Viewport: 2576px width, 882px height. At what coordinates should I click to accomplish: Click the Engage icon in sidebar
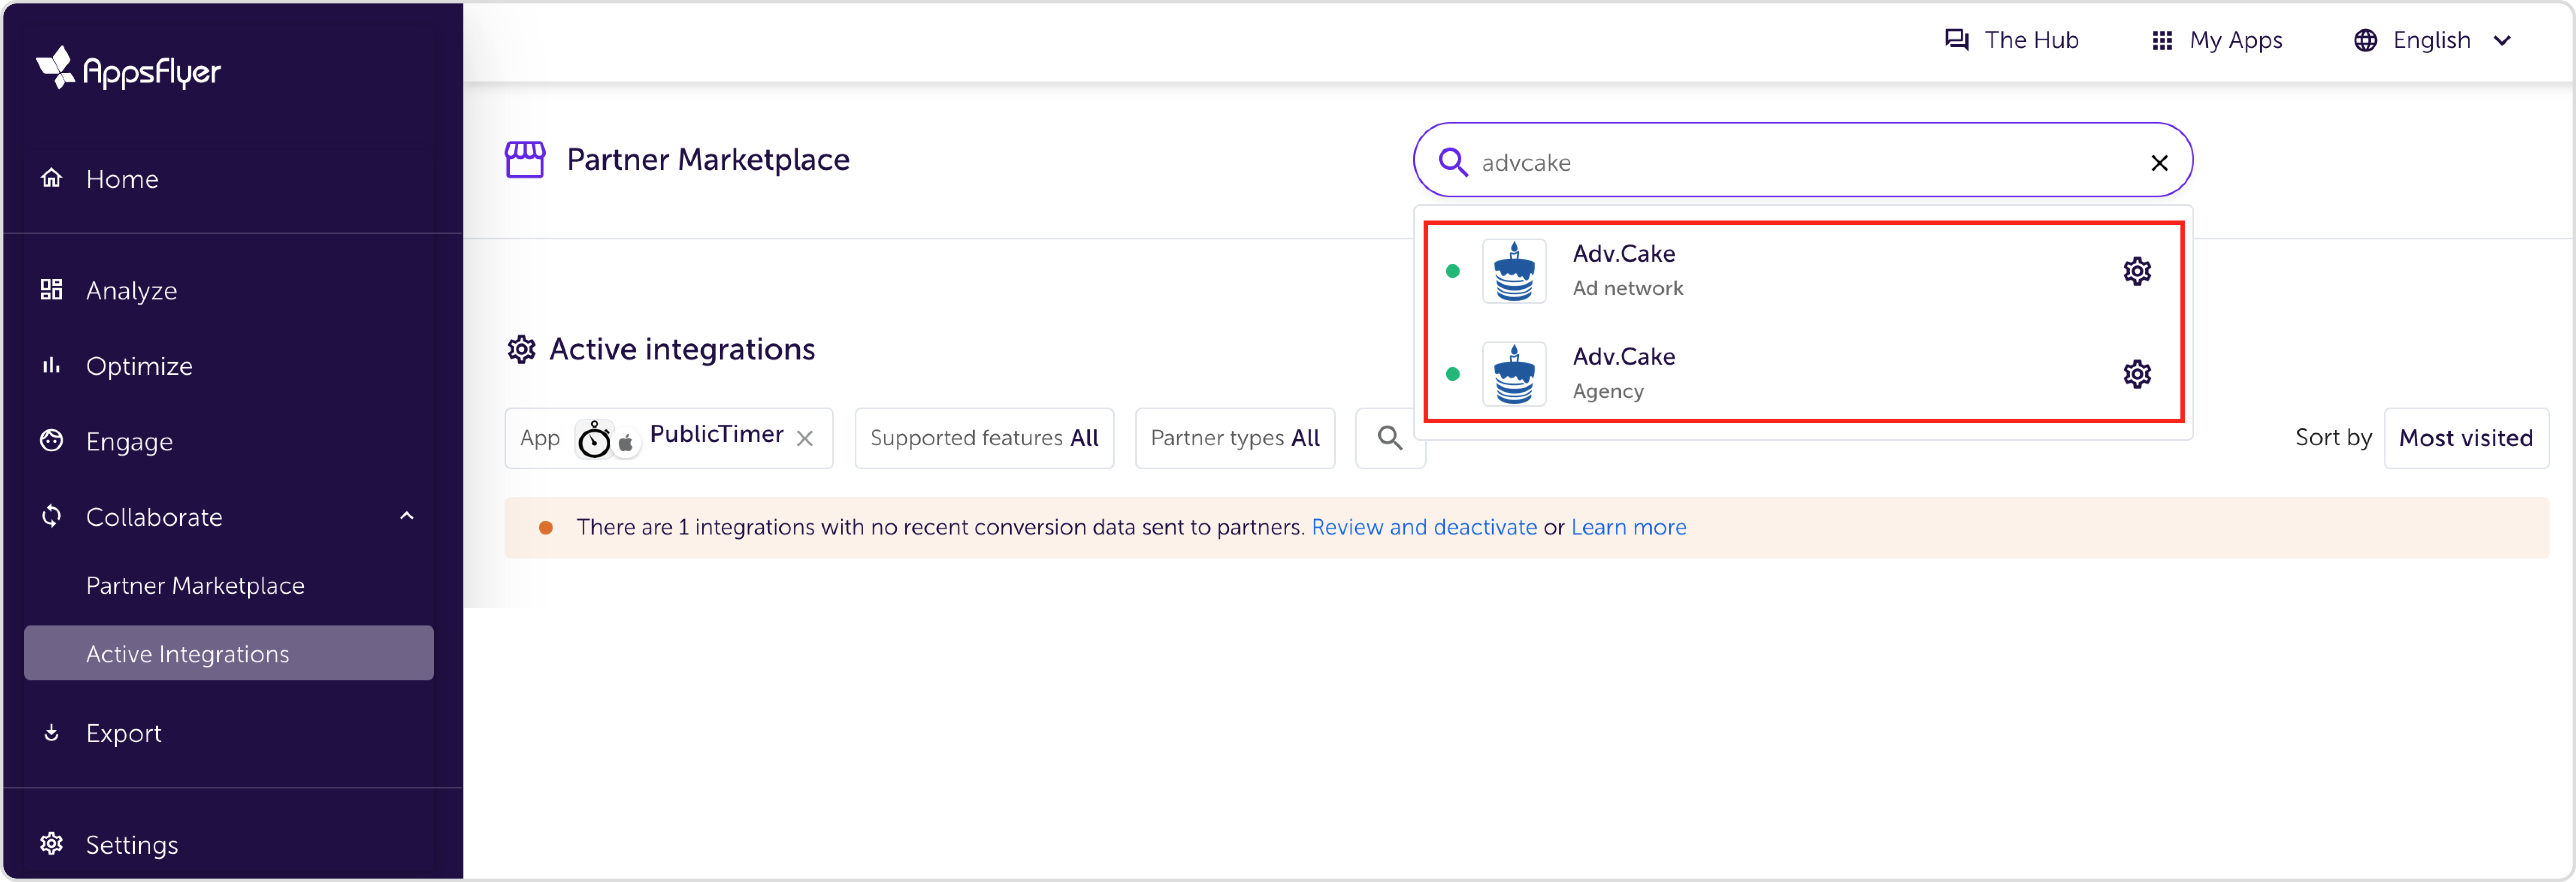[51, 440]
